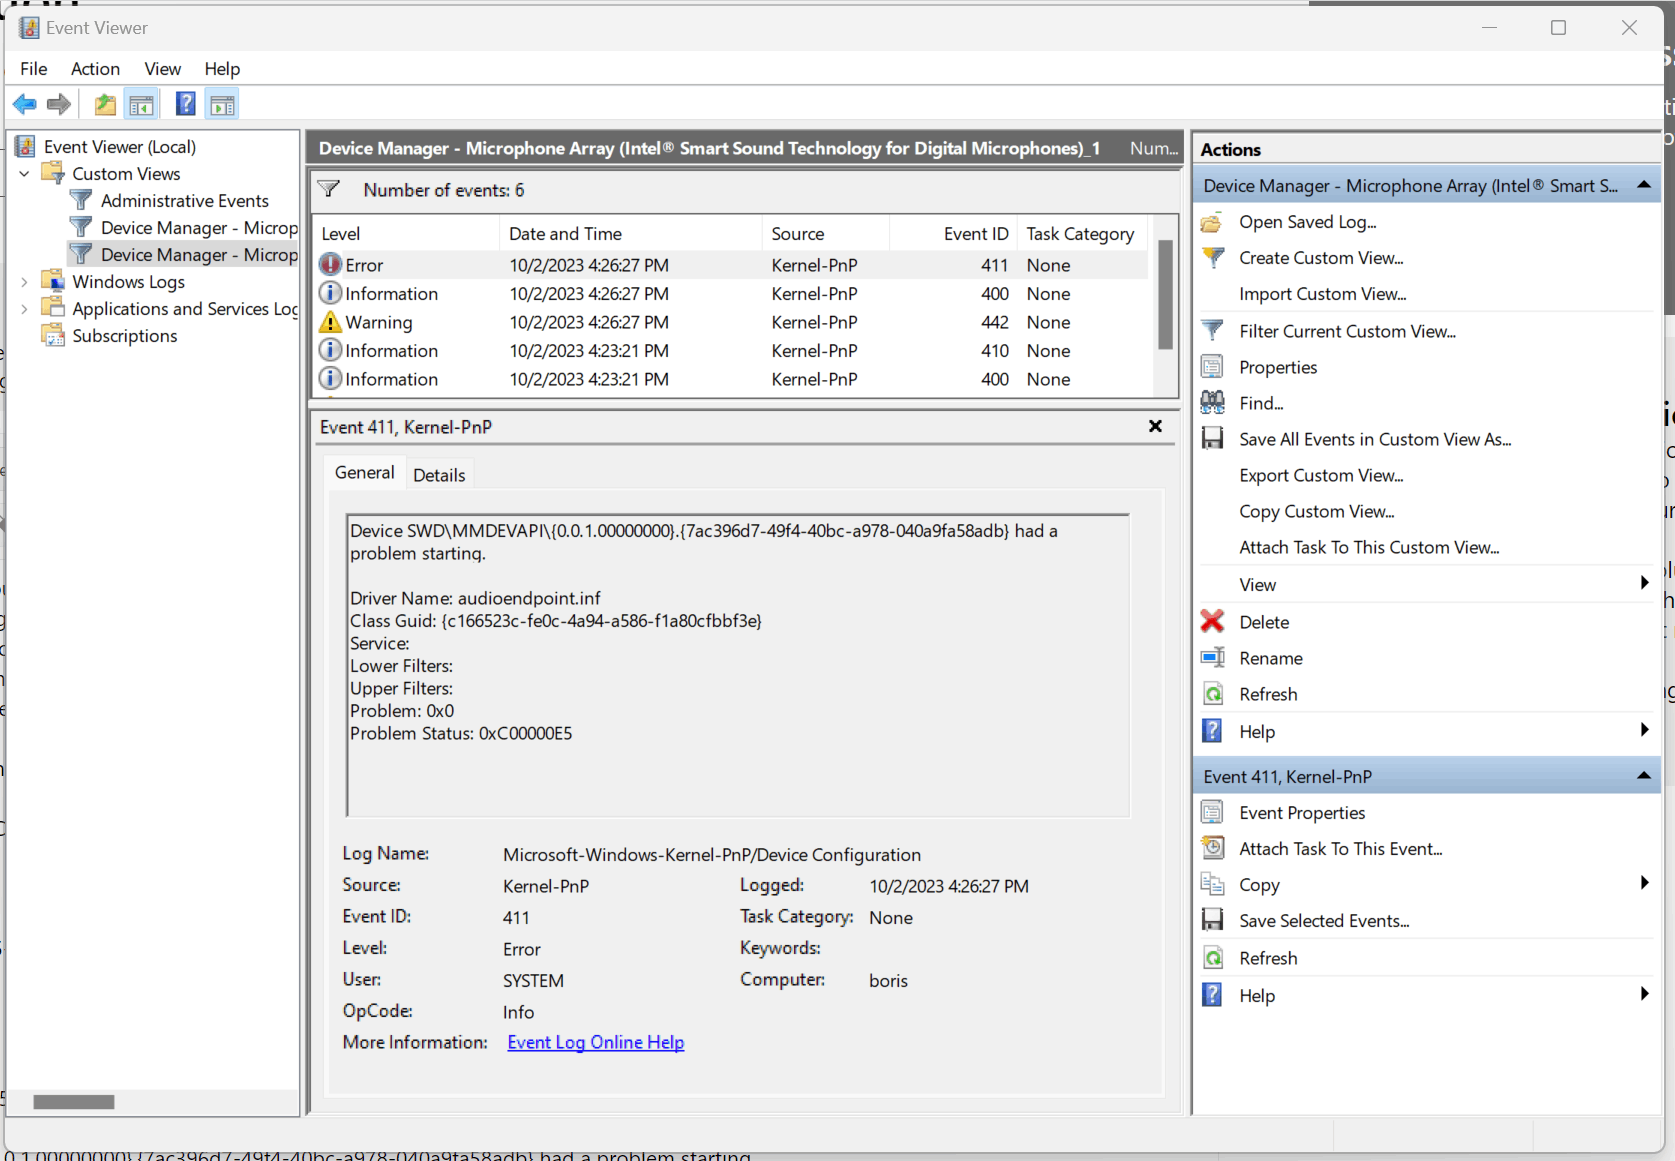Expand Applications and Services Logs node

(x=24, y=309)
